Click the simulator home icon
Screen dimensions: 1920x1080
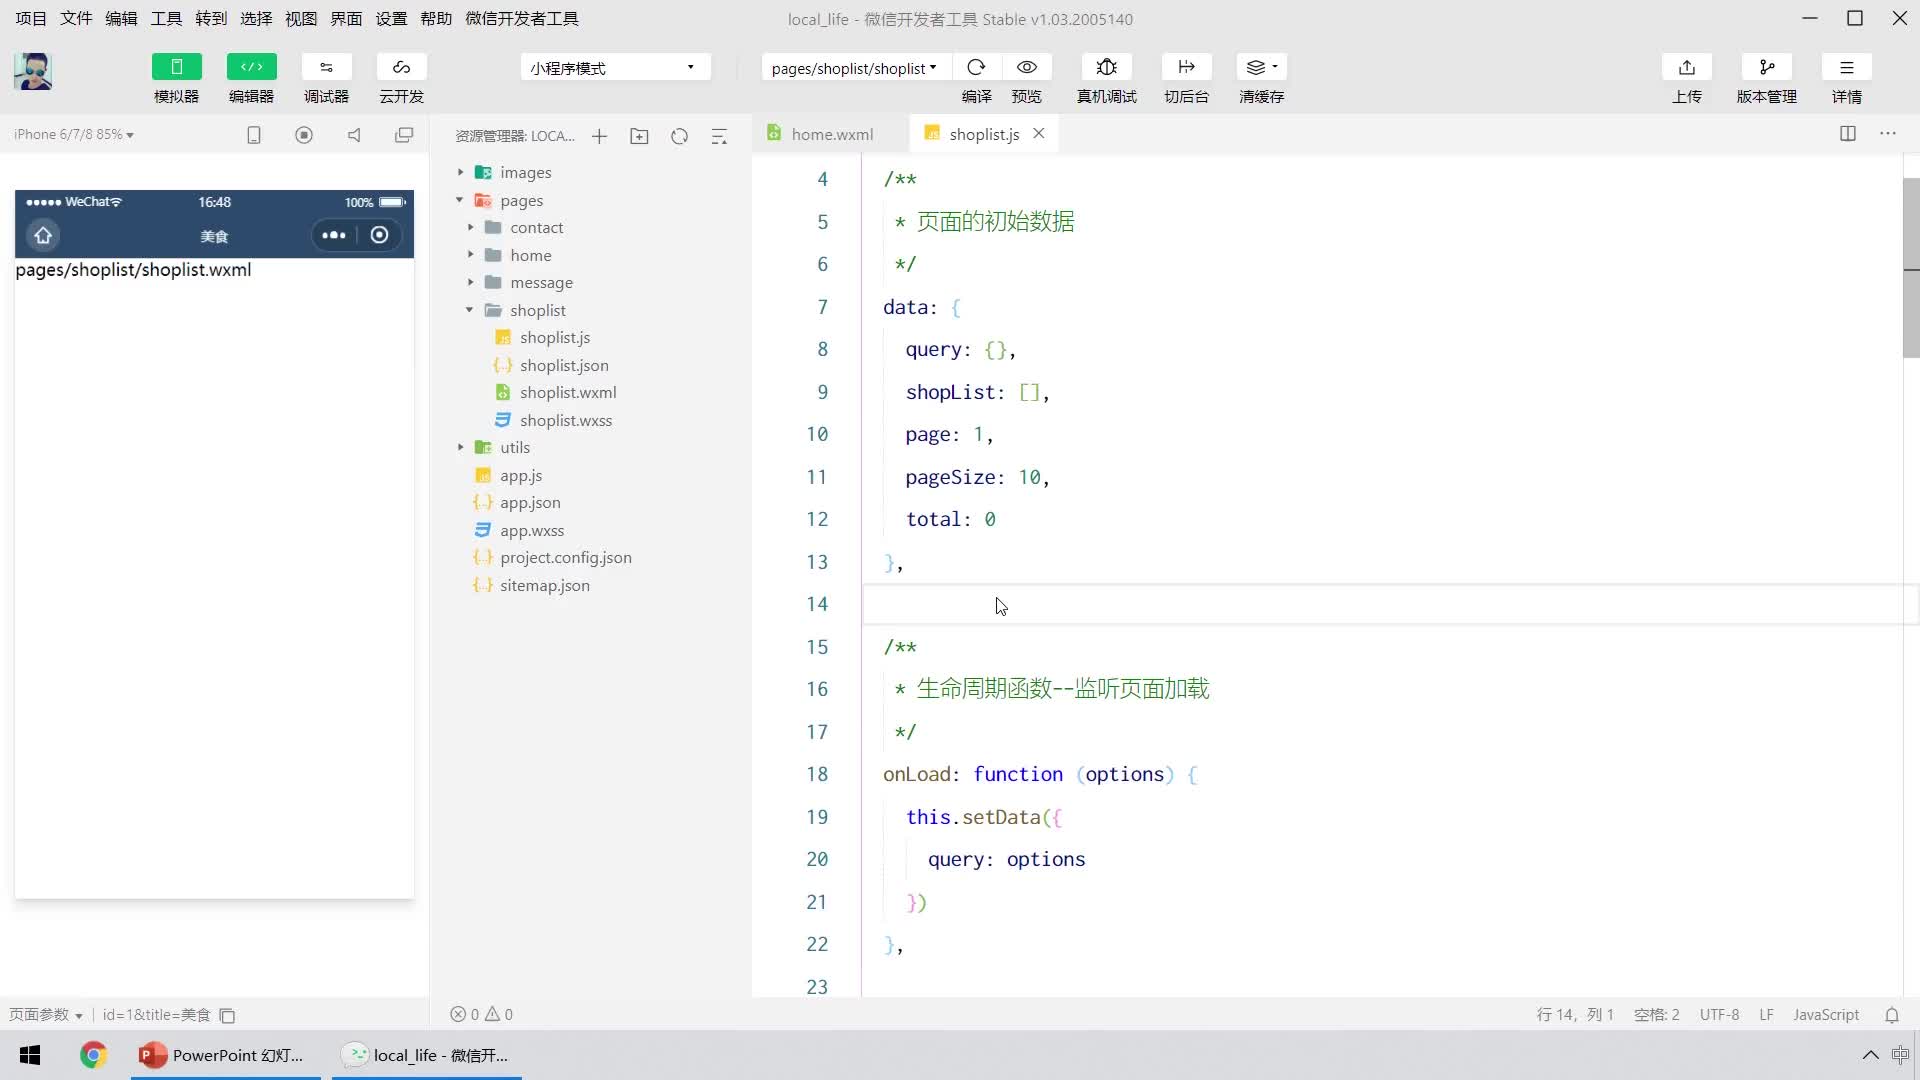[43, 235]
